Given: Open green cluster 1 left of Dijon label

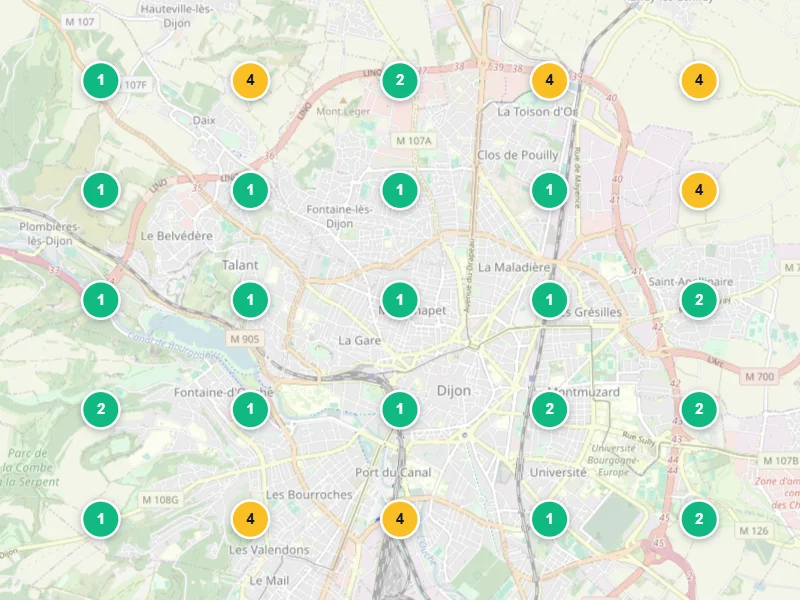Looking at the screenshot, I should click(x=399, y=409).
